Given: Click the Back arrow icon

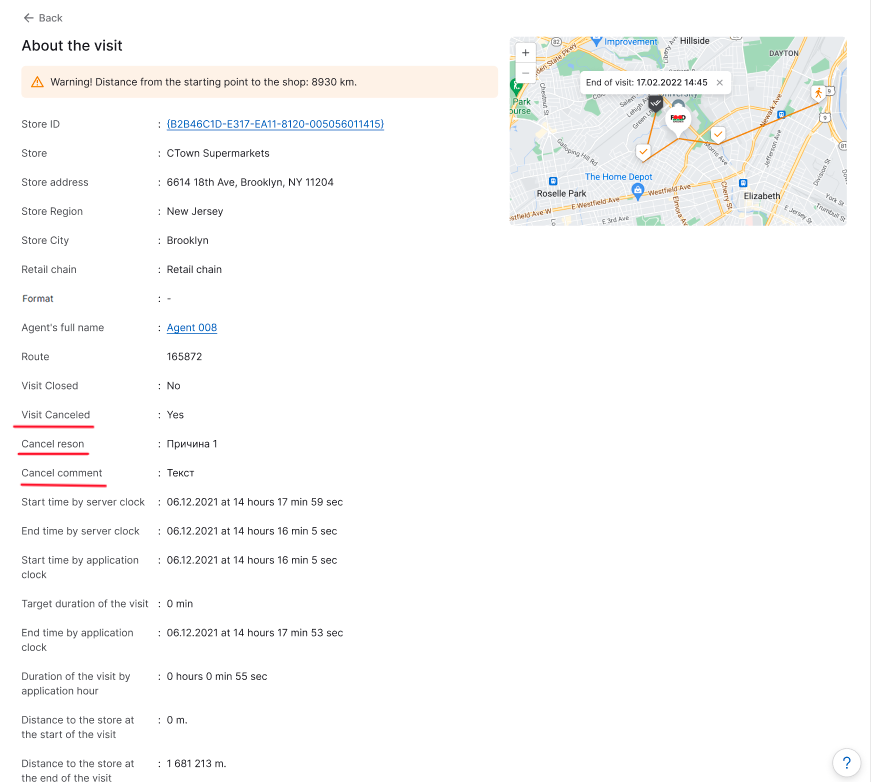Looking at the screenshot, I should (28, 18).
